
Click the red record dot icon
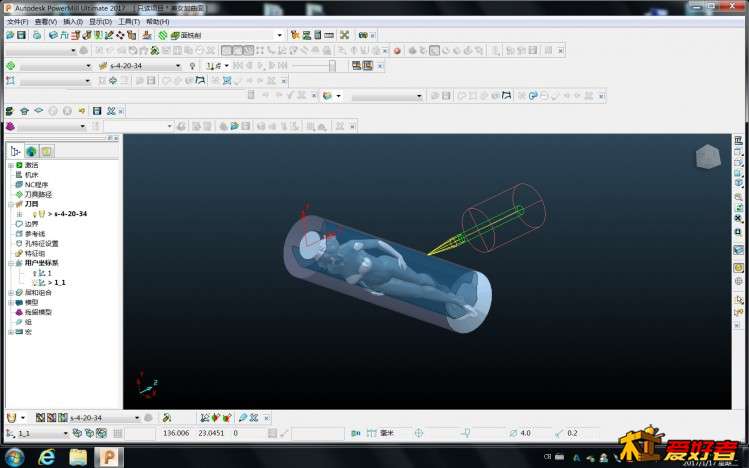[396, 50]
